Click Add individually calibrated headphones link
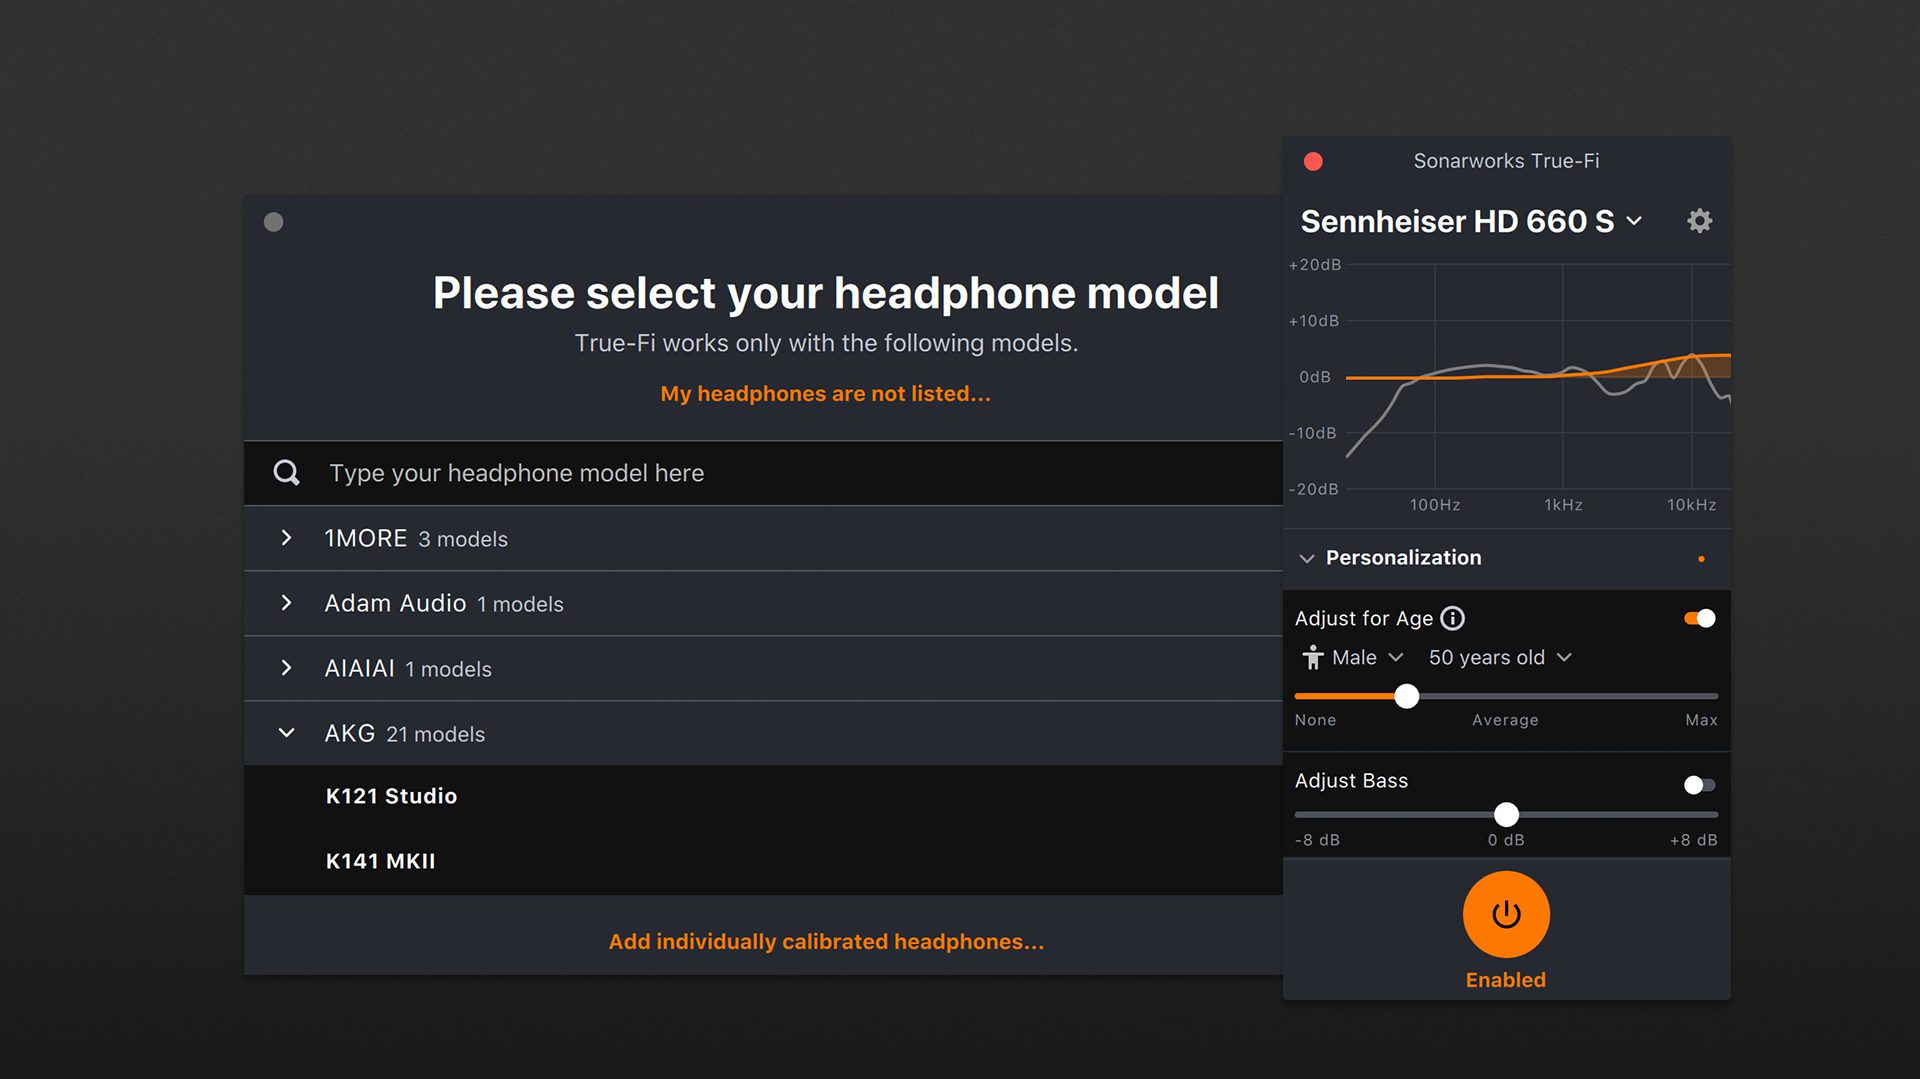 pos(826,942)
